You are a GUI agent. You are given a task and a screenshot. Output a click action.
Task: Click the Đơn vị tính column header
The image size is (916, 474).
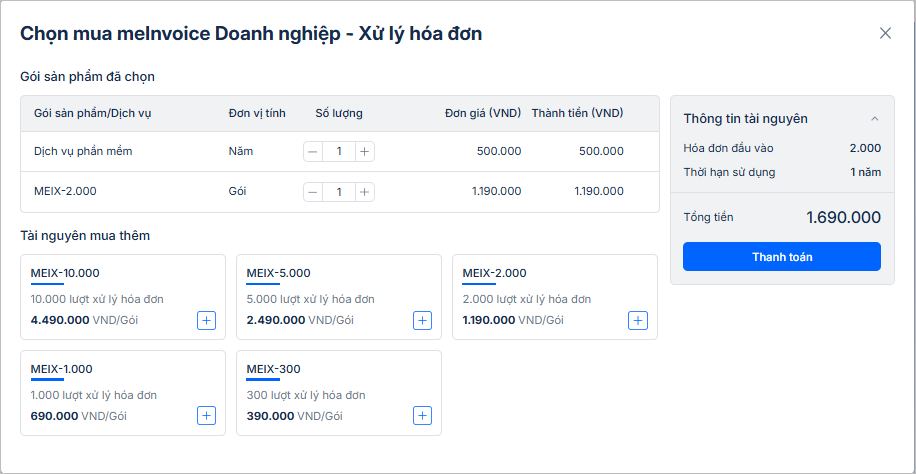(257, 113)
